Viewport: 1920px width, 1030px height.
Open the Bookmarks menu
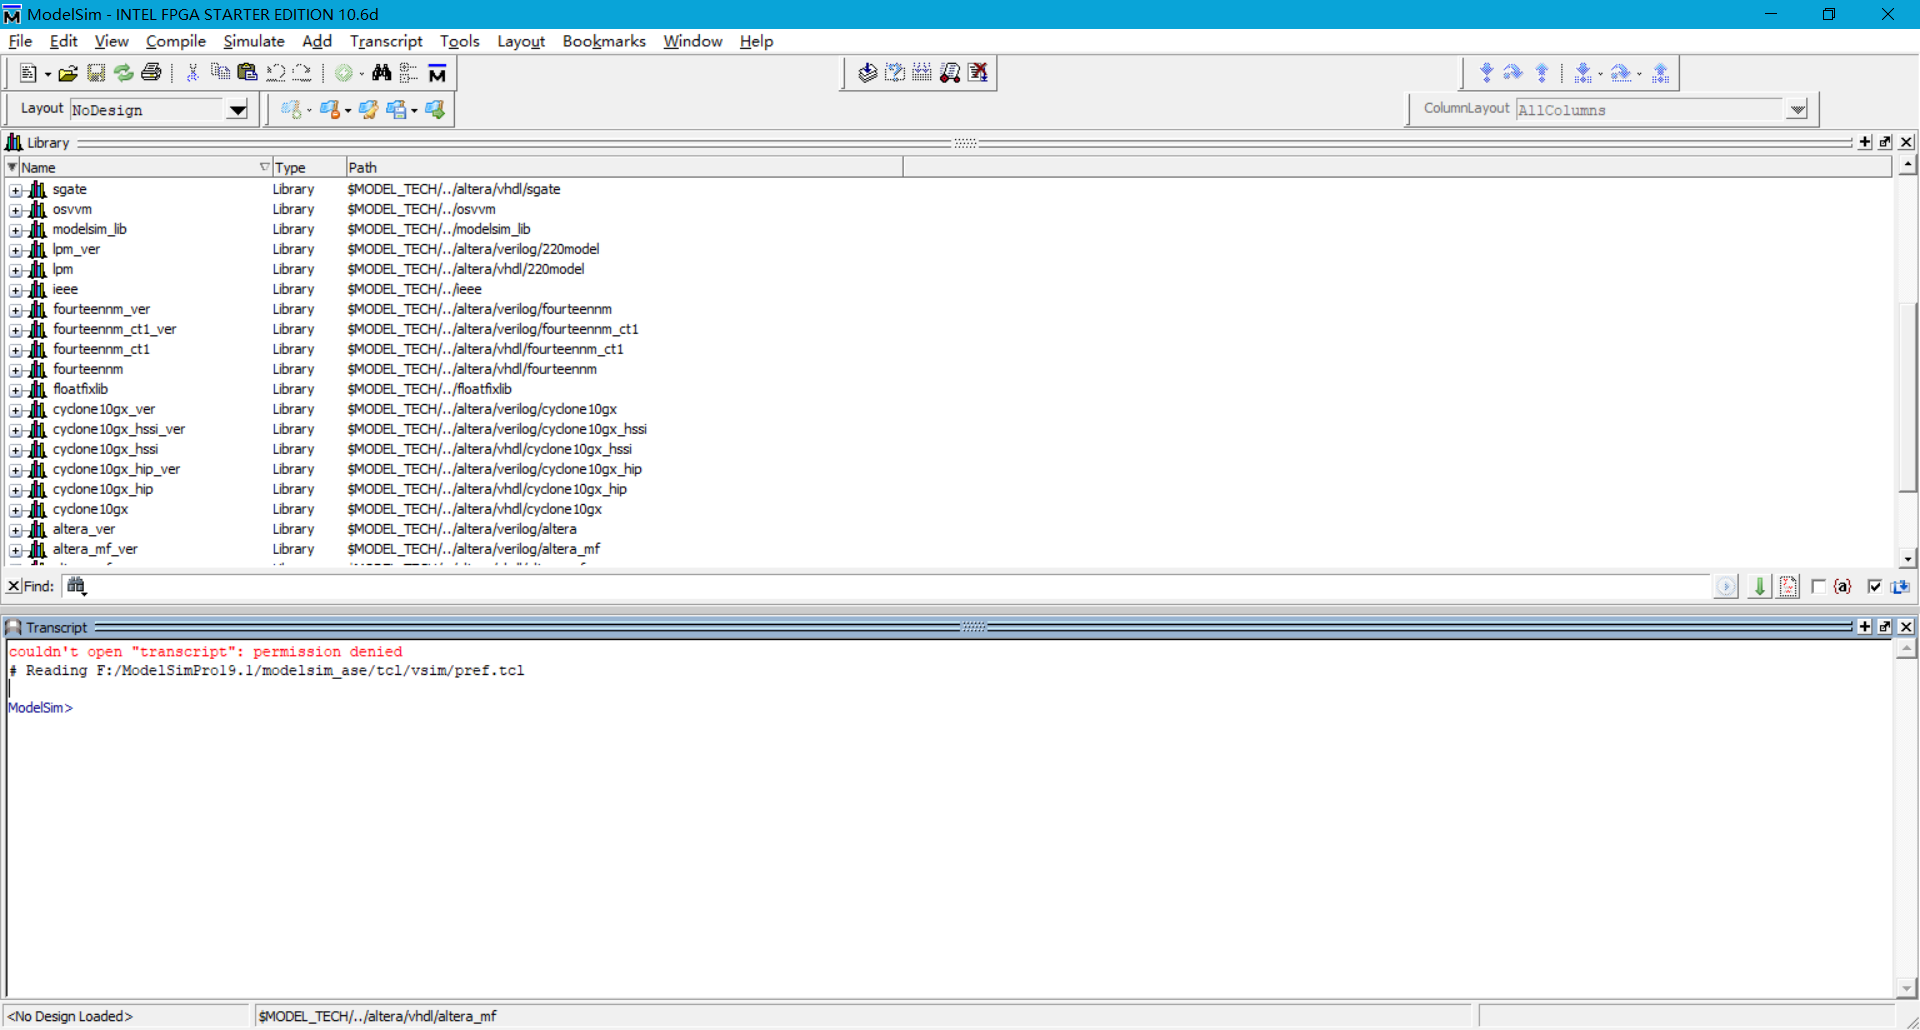pos(604,41)
